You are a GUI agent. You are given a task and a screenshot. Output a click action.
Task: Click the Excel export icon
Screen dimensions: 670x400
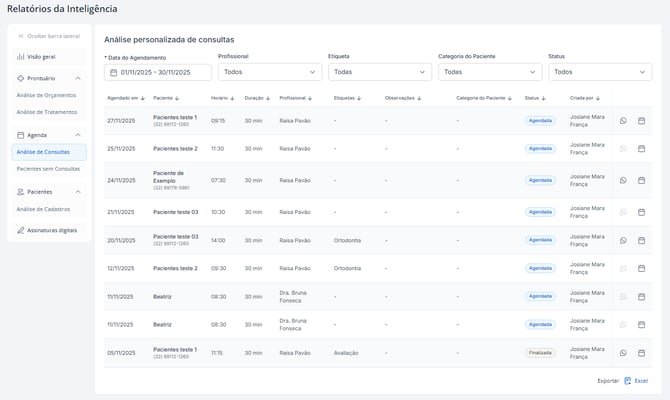(x=628, y=381)
